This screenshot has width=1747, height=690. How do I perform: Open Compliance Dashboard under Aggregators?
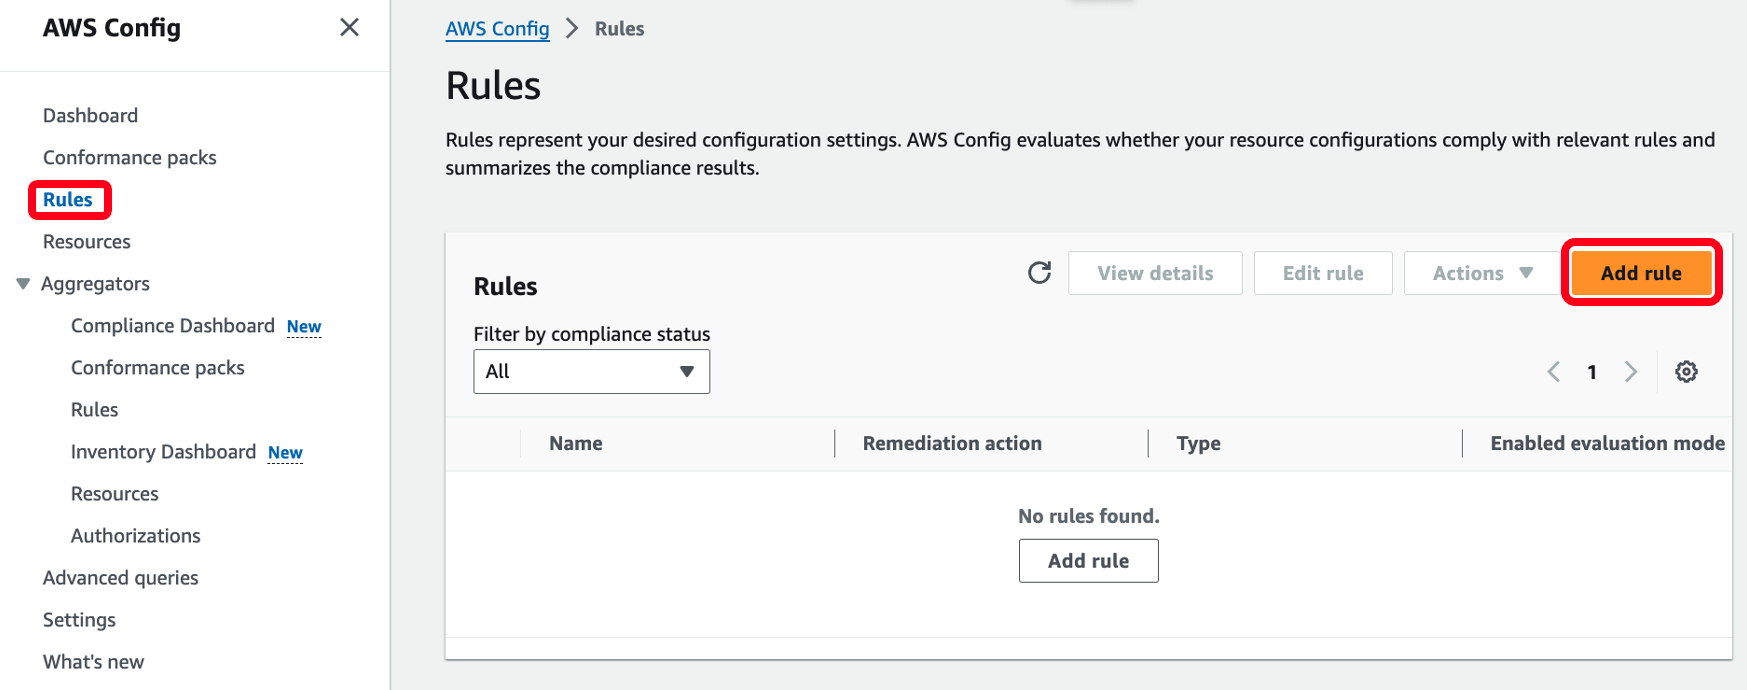pos(172,326)
